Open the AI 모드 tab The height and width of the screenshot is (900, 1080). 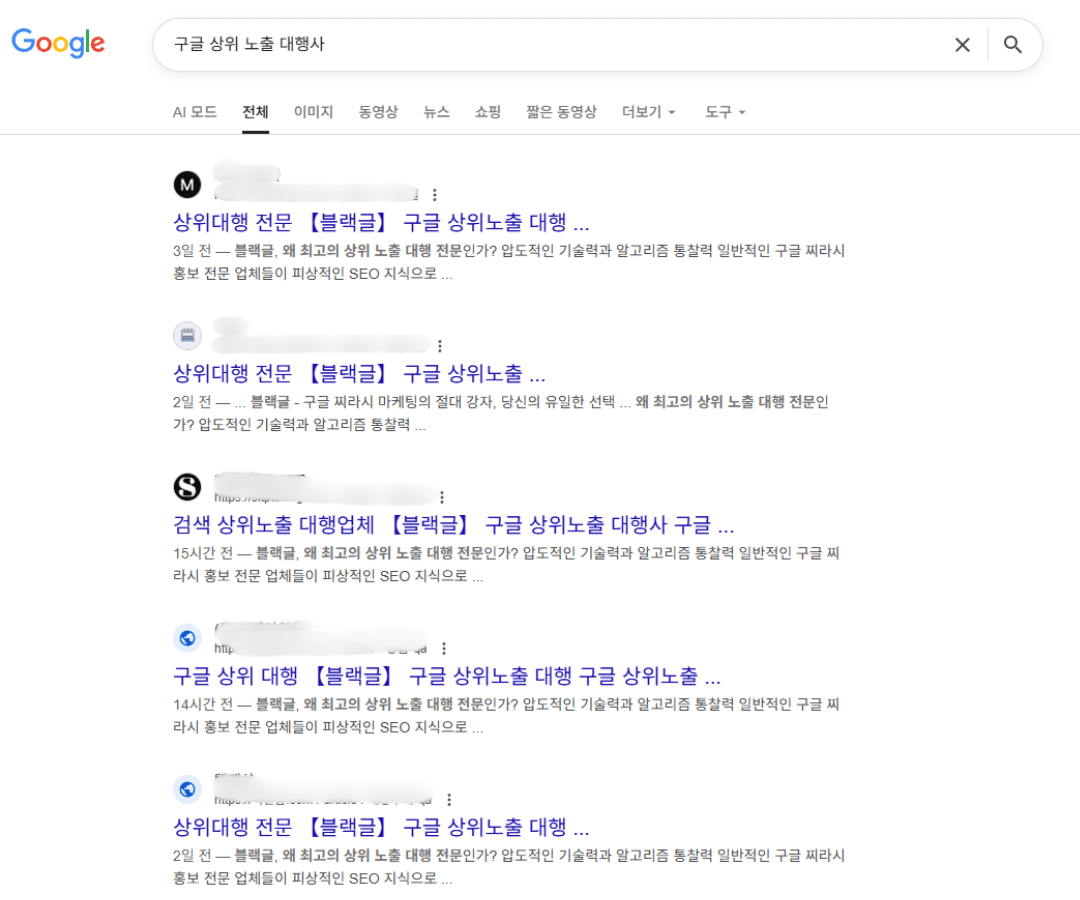click(196, 112)
